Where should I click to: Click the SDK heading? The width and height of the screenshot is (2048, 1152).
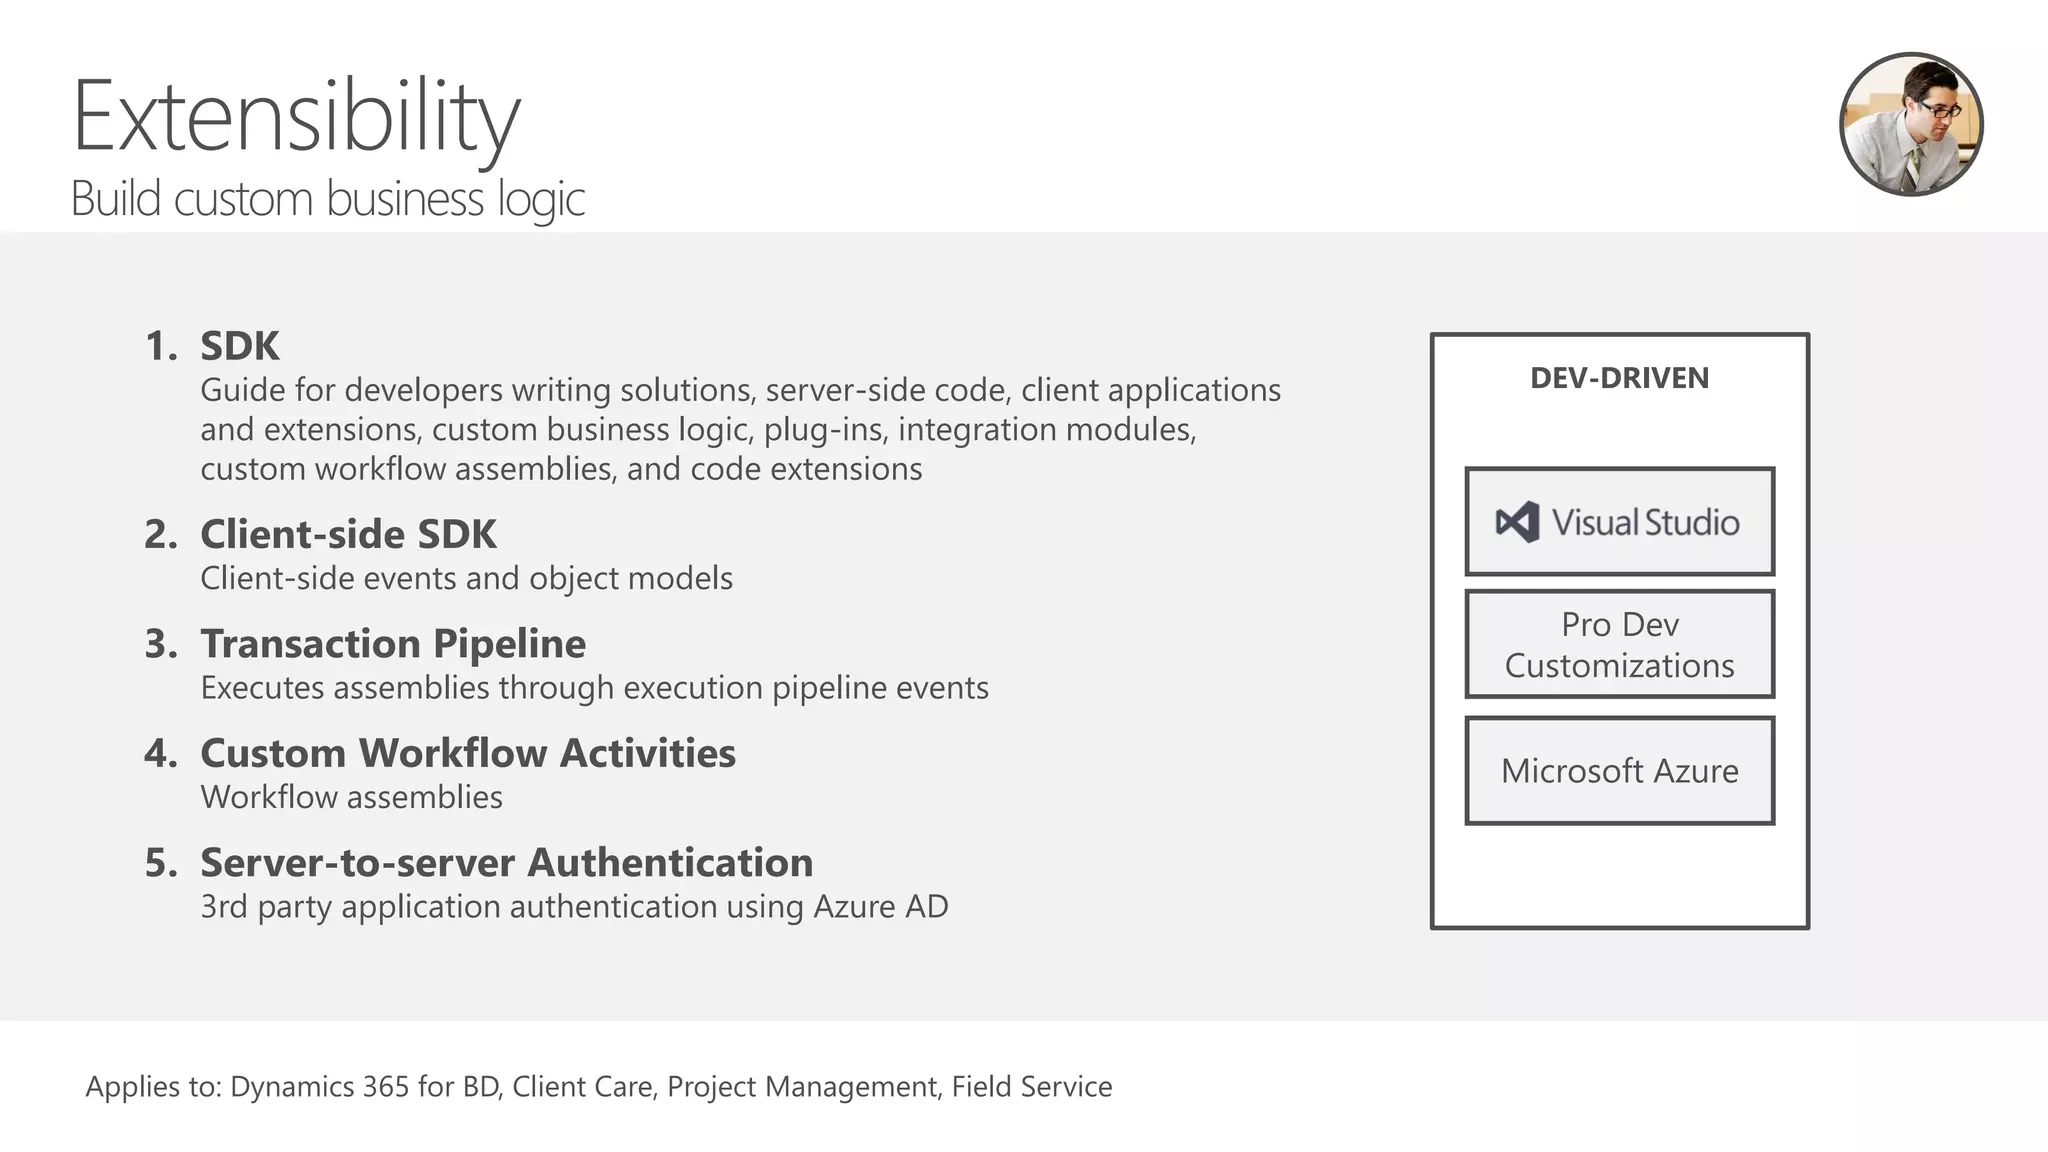(240, 346)
